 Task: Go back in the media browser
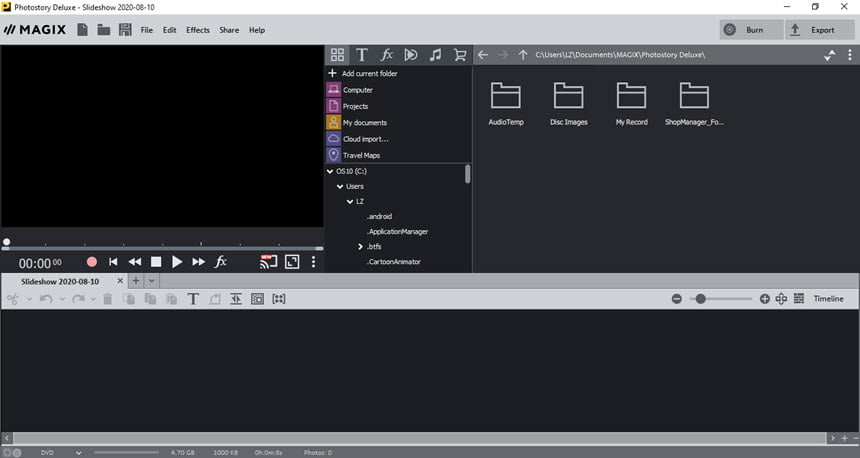(x=483, y=55)
